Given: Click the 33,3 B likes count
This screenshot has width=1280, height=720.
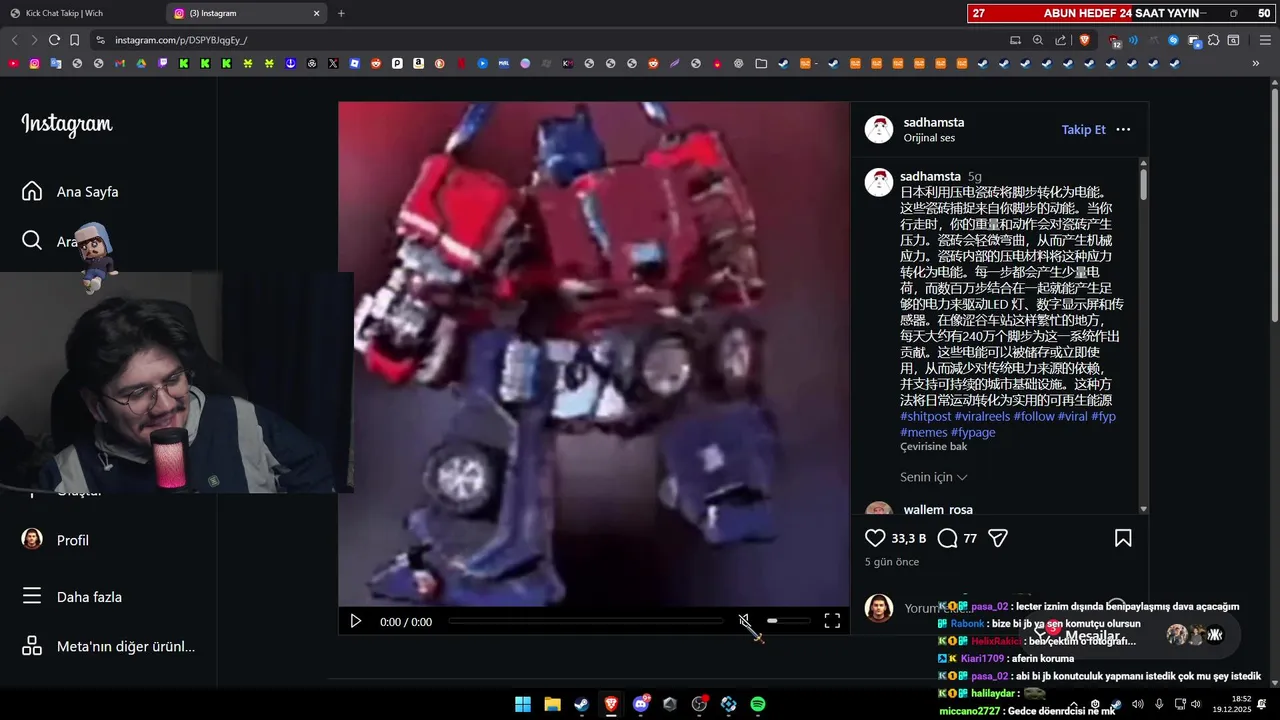Looking at the screenshot, I should coord(909,538).
